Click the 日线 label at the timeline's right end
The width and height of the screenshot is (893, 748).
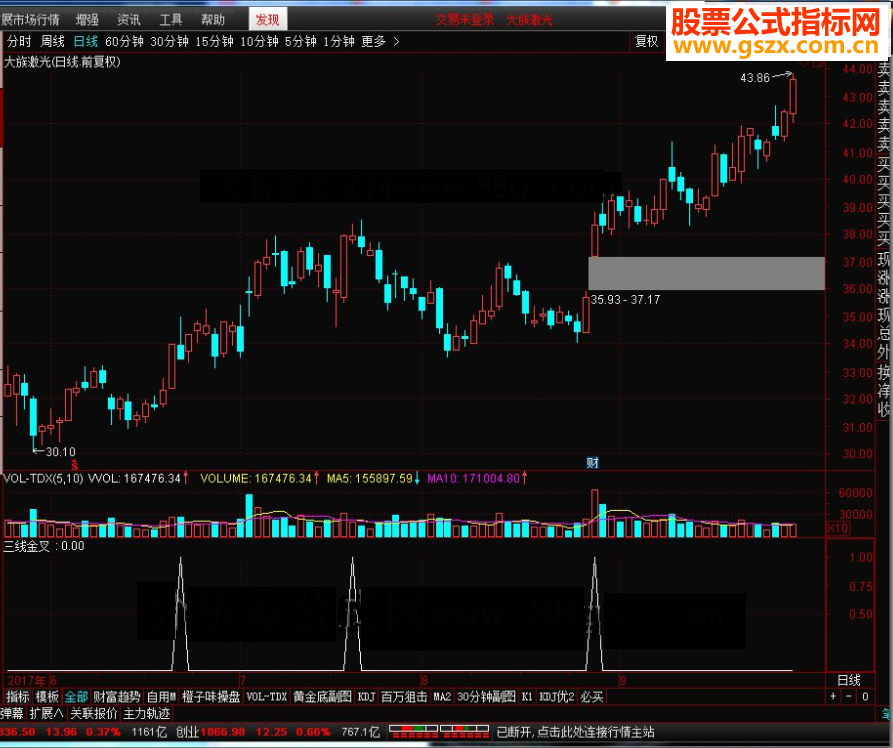(849, 680)
